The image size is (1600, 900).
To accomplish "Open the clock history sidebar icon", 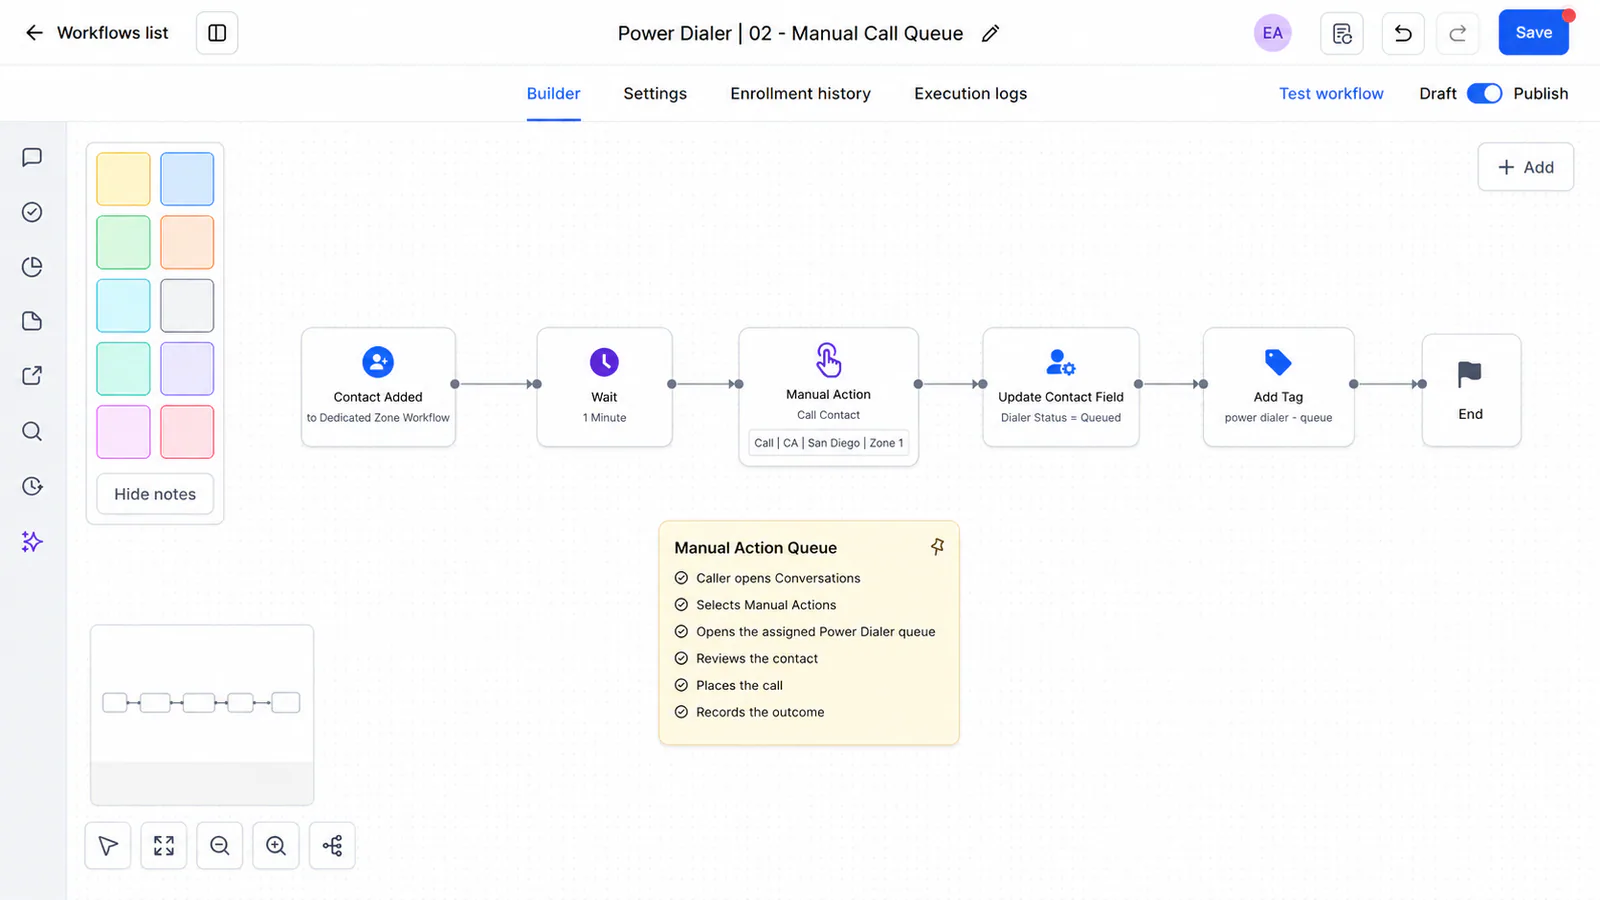I will [32, 486].
